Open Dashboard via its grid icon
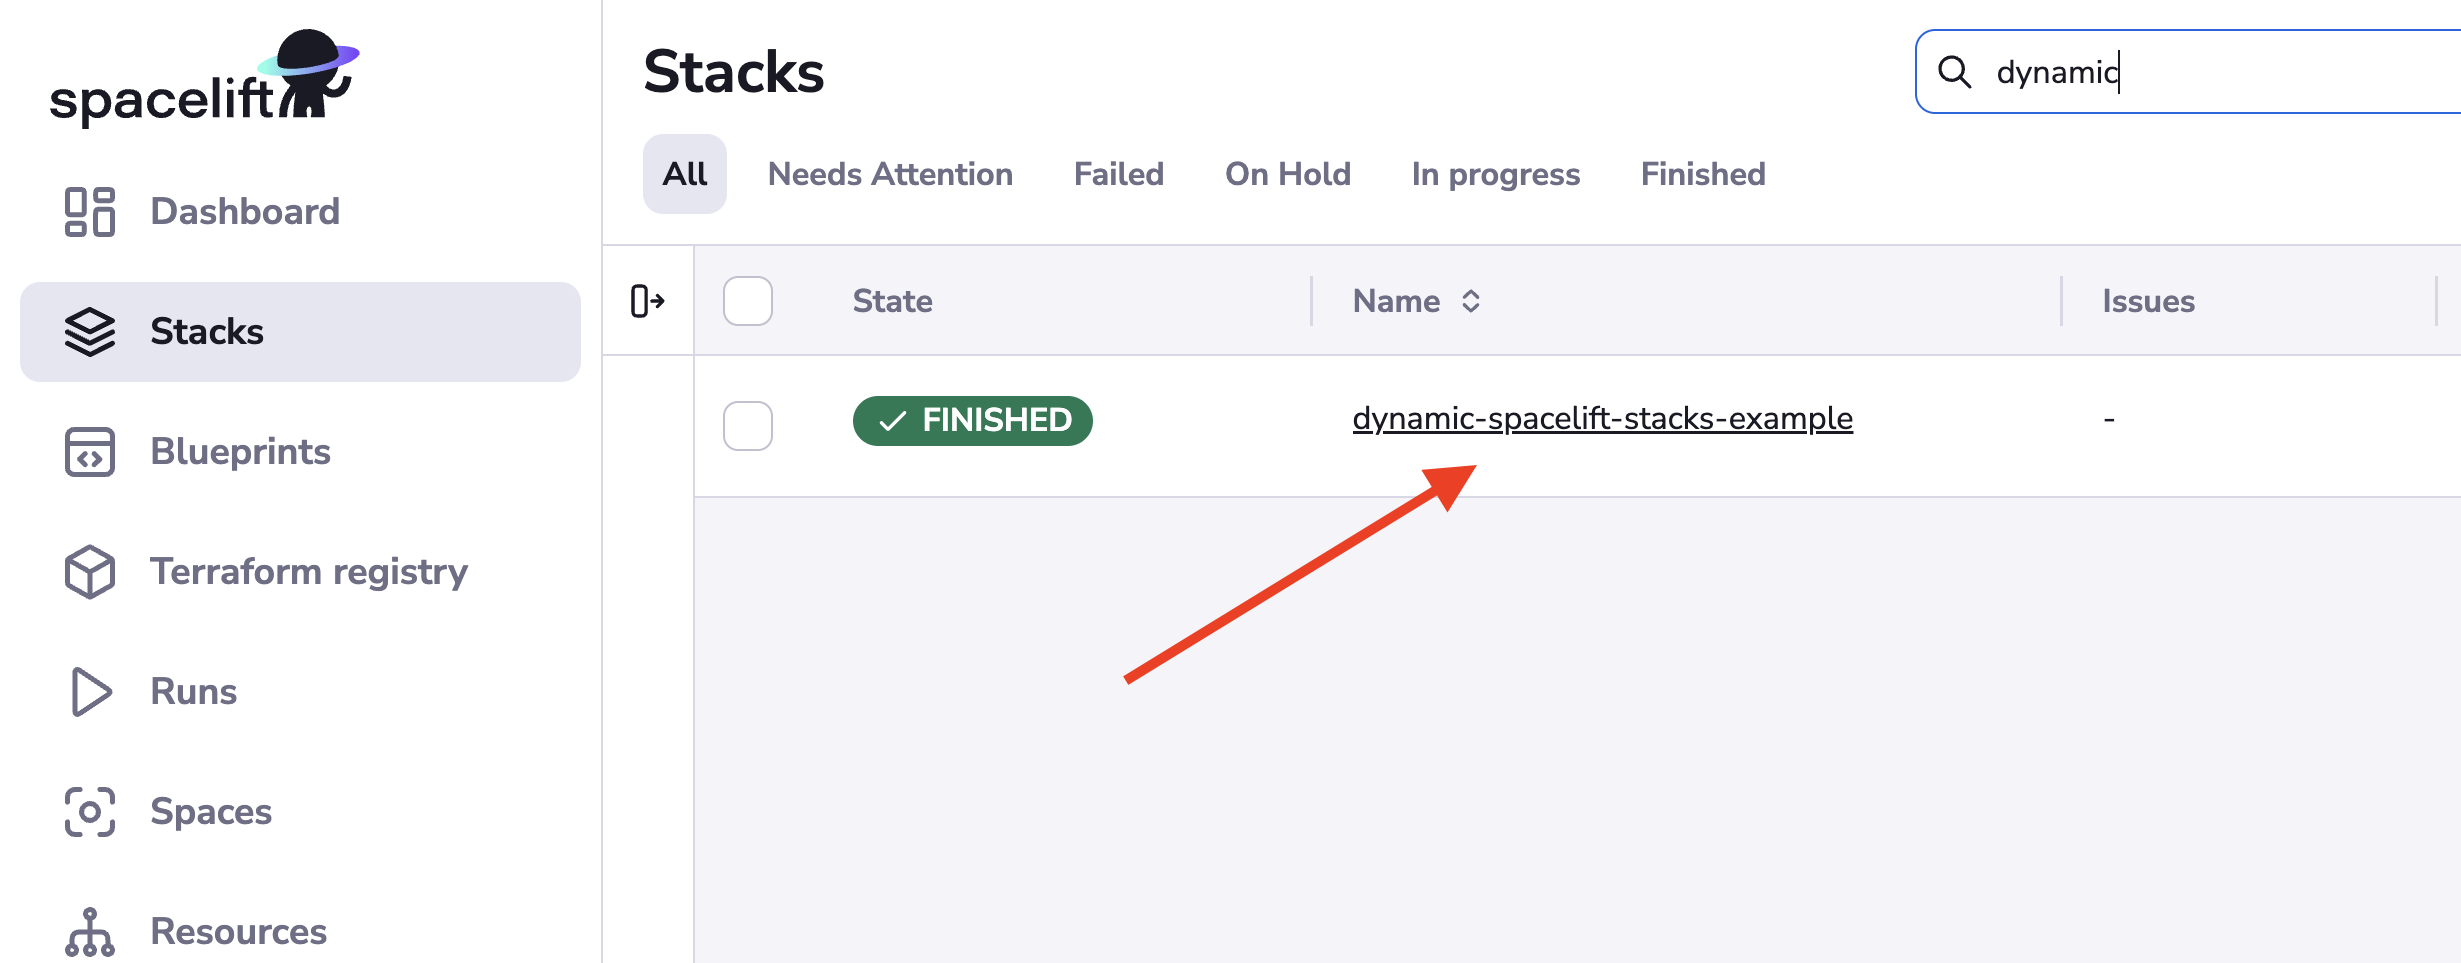The image size is (2461, 963). tap(90, 212)
